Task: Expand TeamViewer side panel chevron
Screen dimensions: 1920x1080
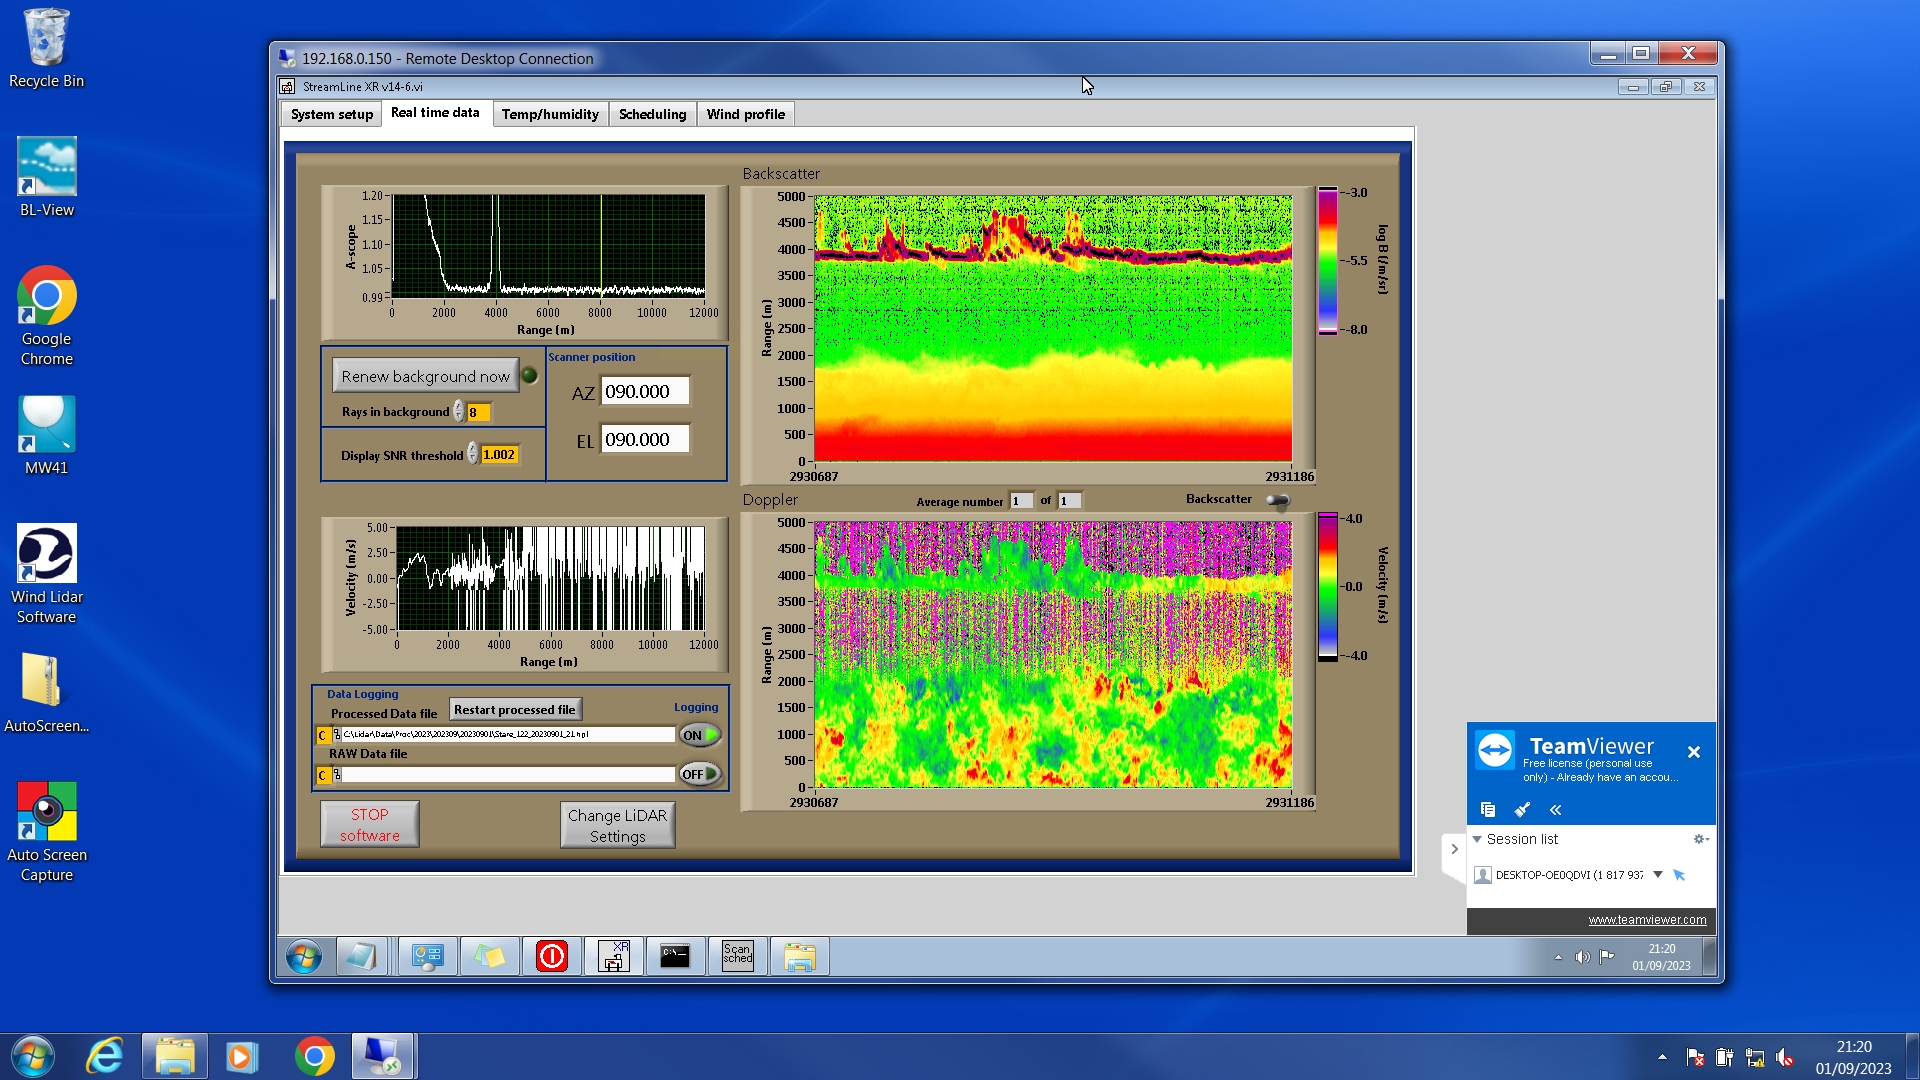Action: (x=1454, y=849)
